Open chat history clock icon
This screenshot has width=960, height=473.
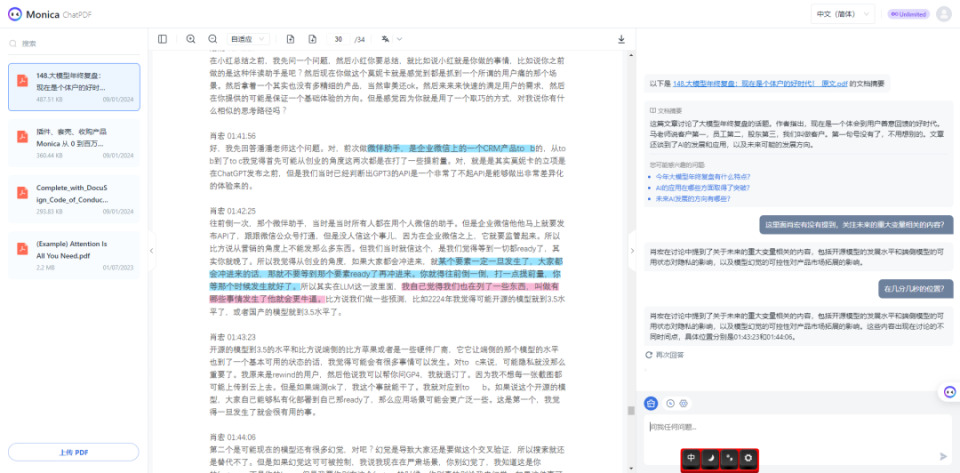point(670,403)
